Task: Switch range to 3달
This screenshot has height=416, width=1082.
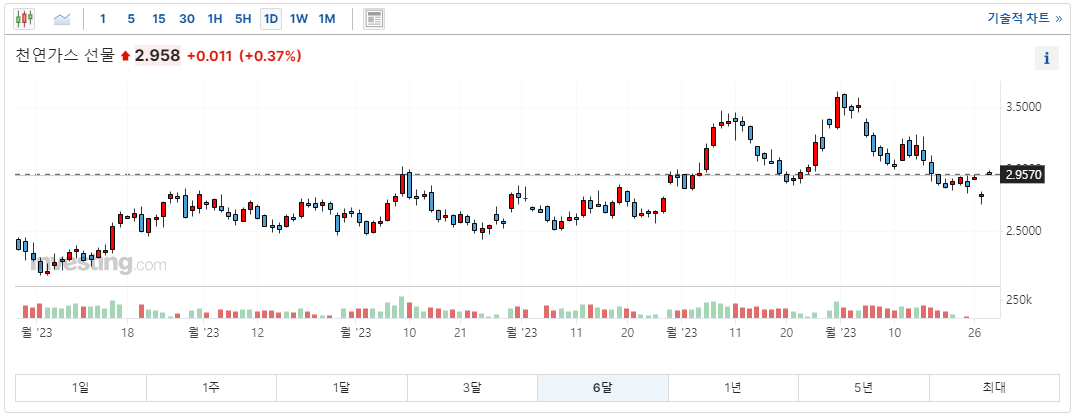Action: point(472,388)
